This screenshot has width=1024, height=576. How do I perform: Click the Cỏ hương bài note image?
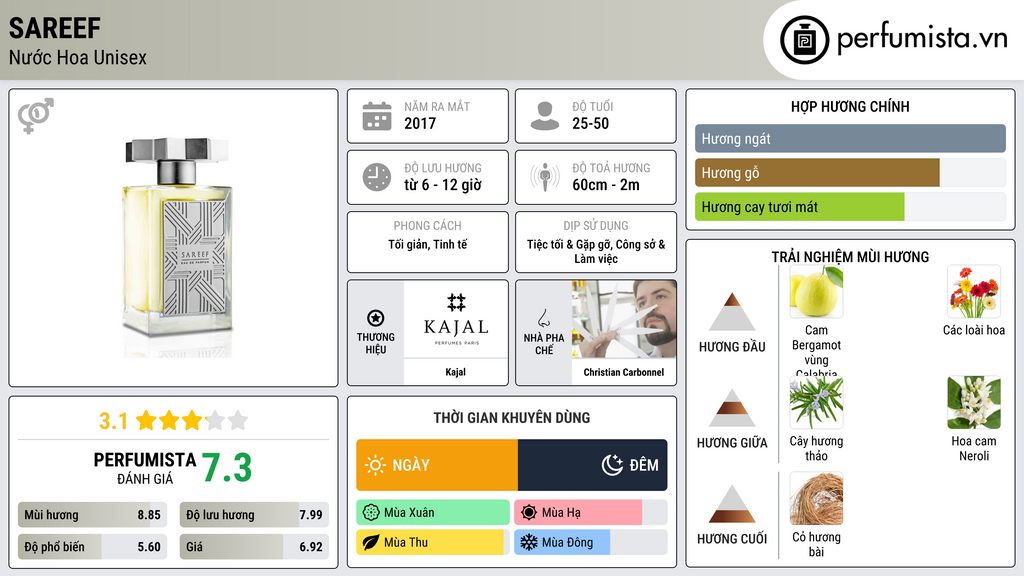click(x=816, y=498)
